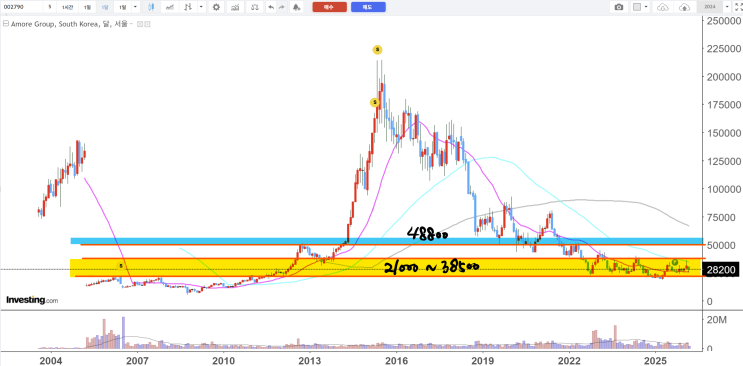The image size is (743, 366).
Task: Click the blue highlighted active interval button
Action: pyautogui.click(x=104, y=7)
